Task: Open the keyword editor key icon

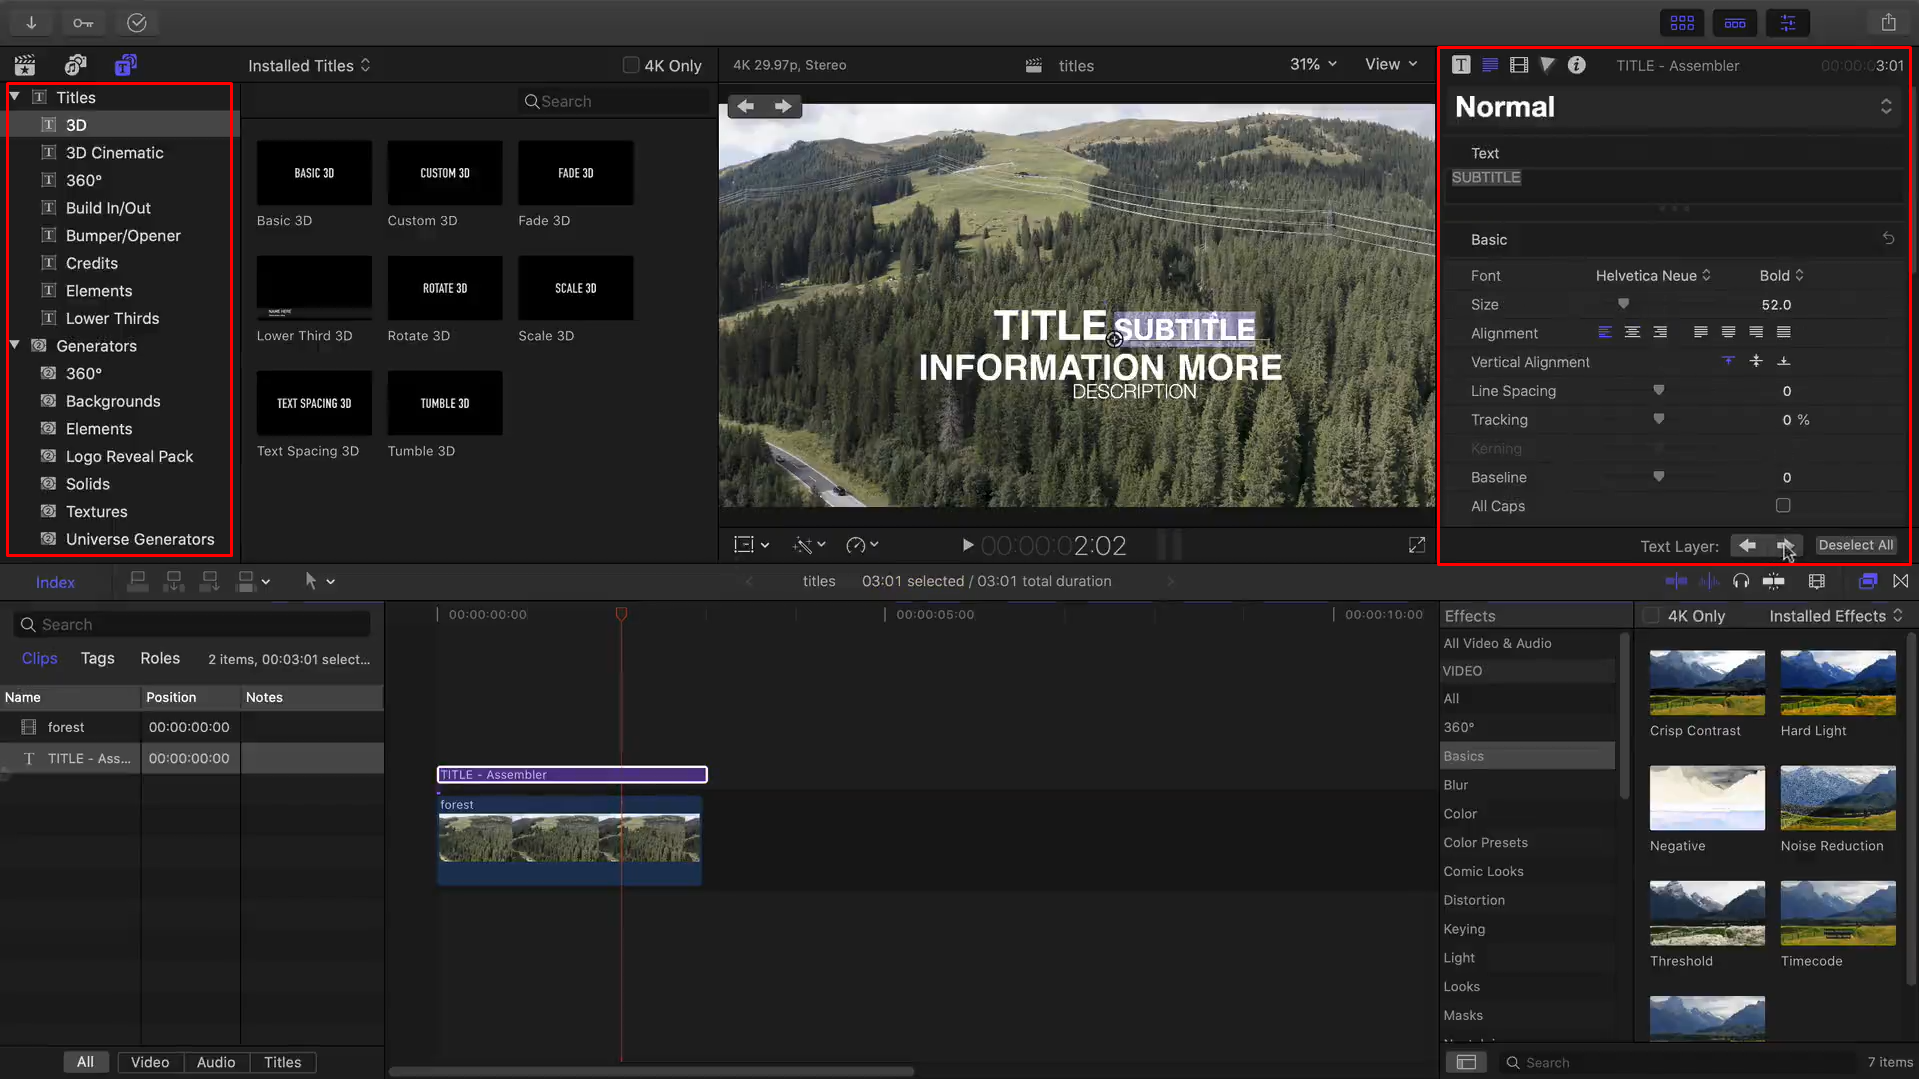Action: 83,22
